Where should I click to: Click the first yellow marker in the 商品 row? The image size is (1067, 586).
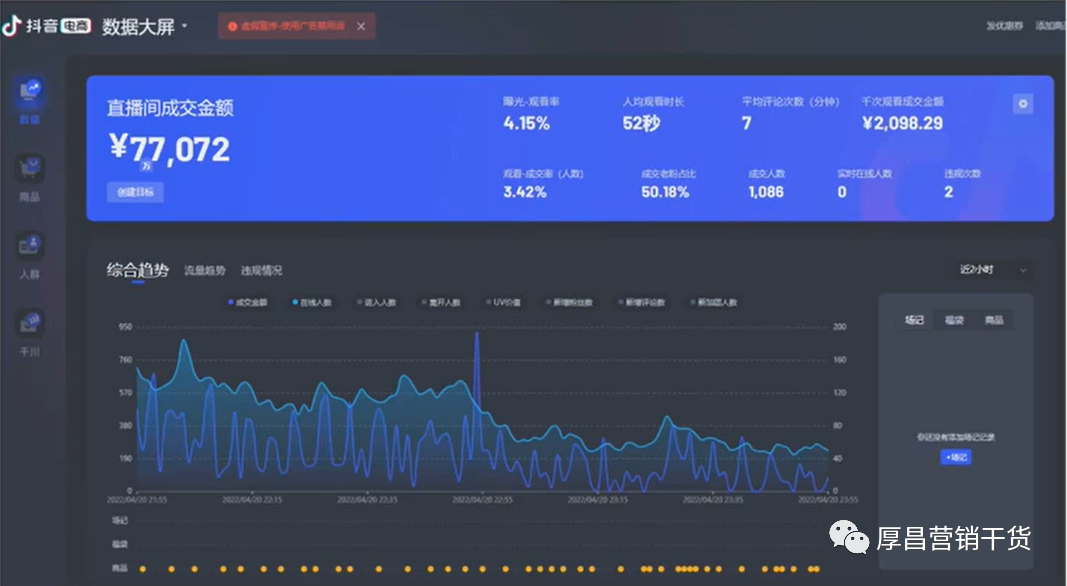pos(142,569)
